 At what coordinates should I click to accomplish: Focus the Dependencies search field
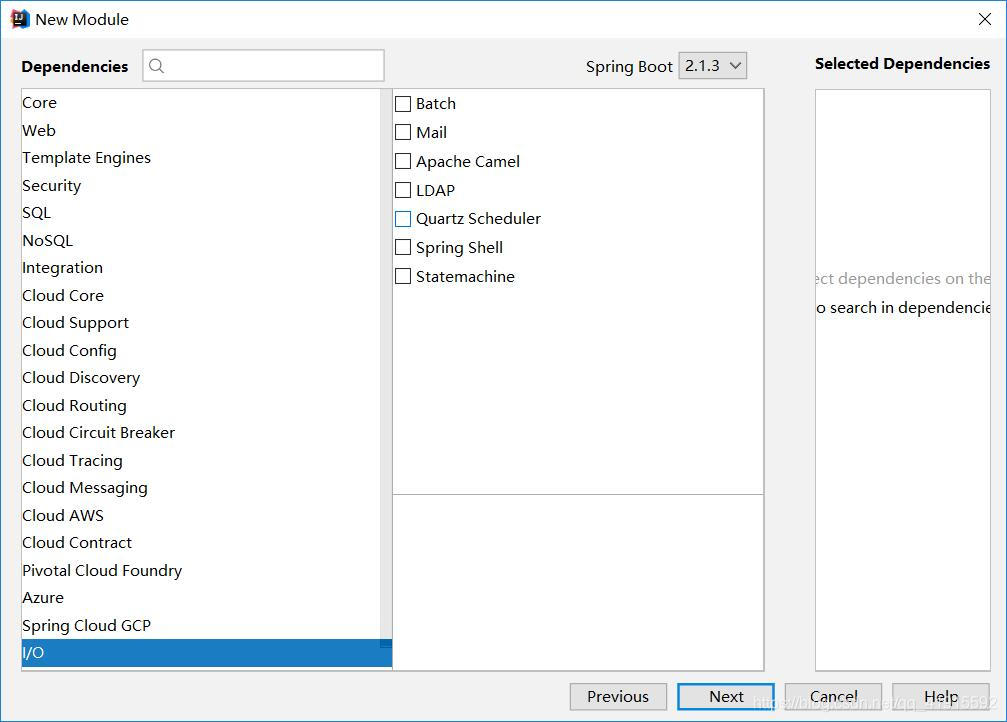point(263,66)
